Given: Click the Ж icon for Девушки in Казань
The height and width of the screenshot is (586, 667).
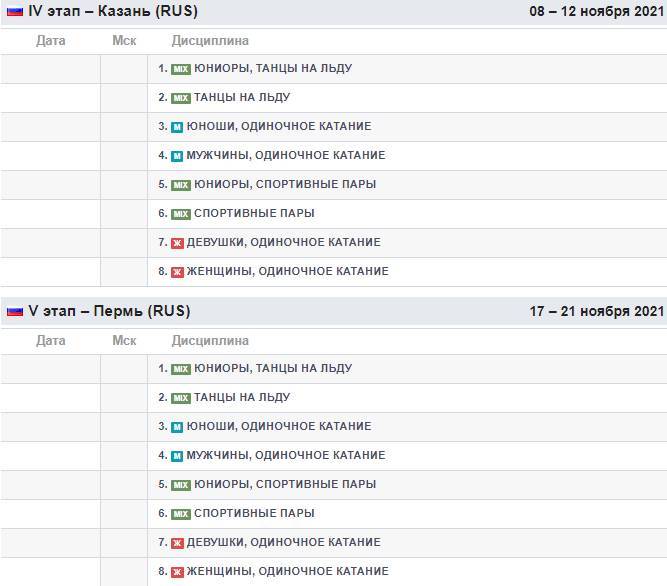Looking at the screenshot, I should click(177, 243).
